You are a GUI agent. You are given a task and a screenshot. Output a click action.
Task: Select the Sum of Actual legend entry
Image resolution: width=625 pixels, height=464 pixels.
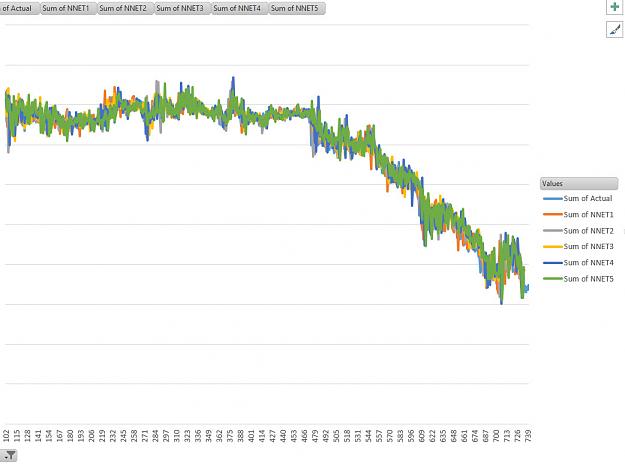578,198
